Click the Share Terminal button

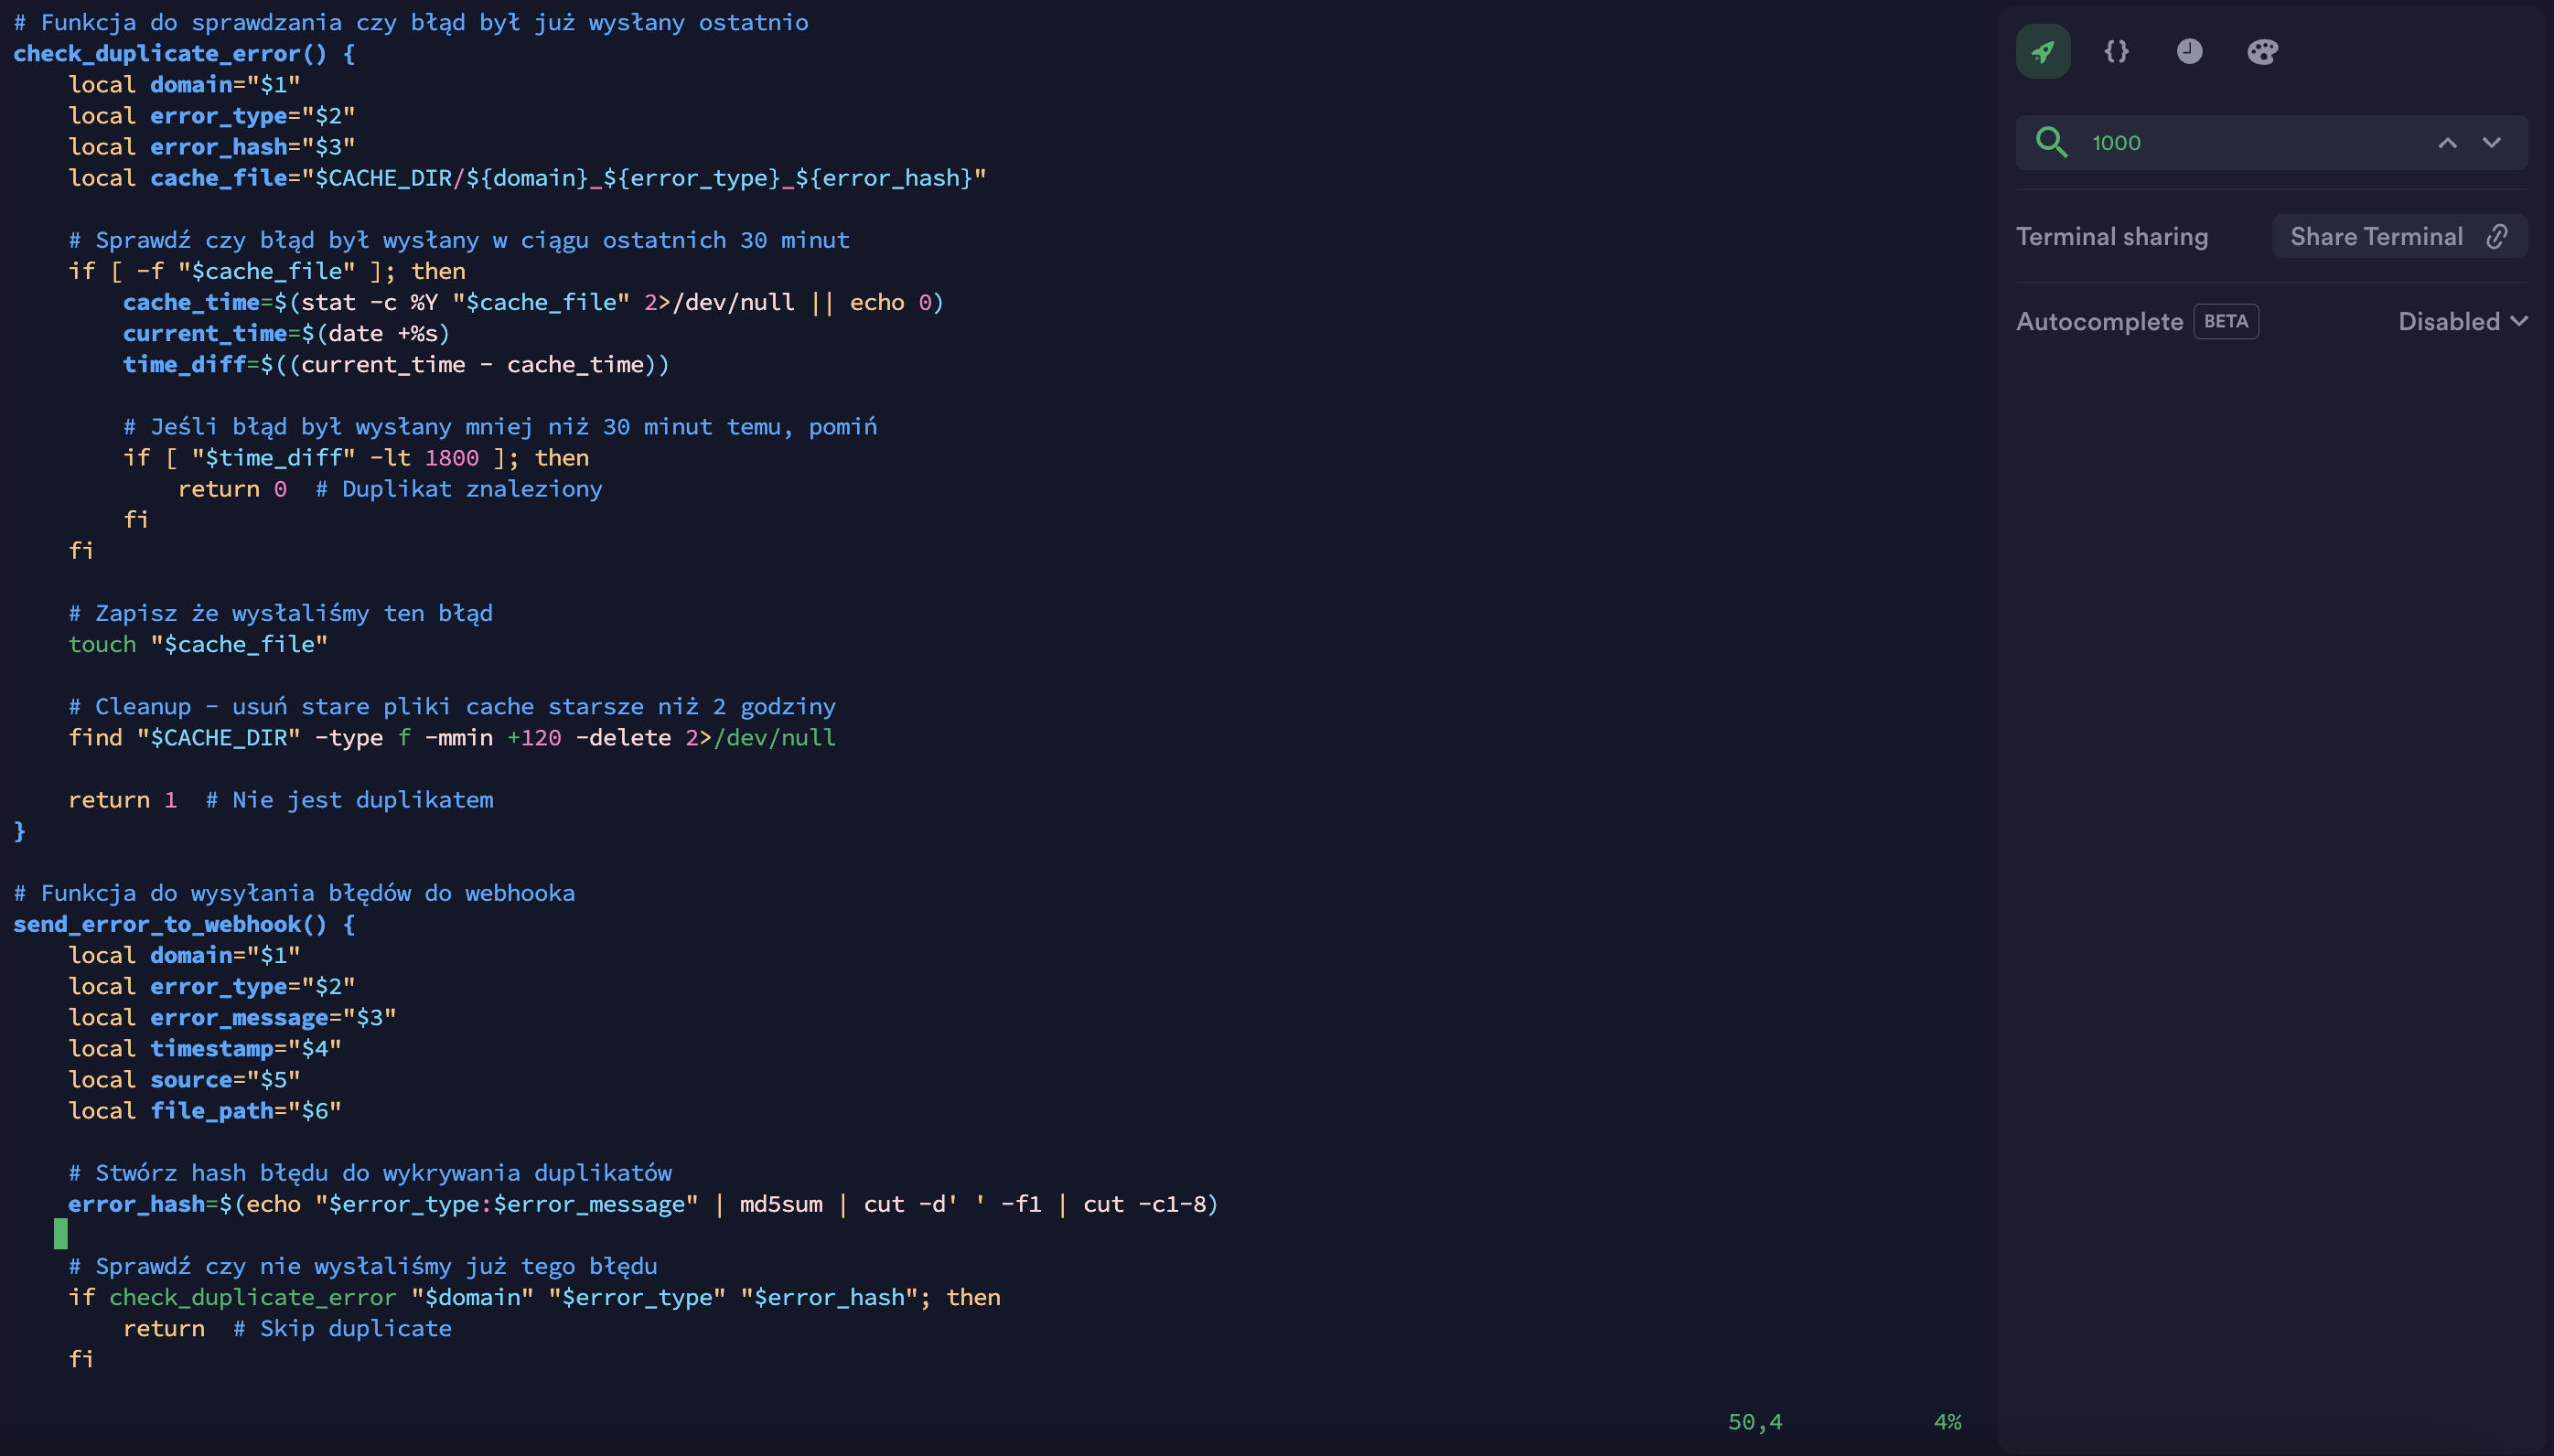(x=2399, y=236)
